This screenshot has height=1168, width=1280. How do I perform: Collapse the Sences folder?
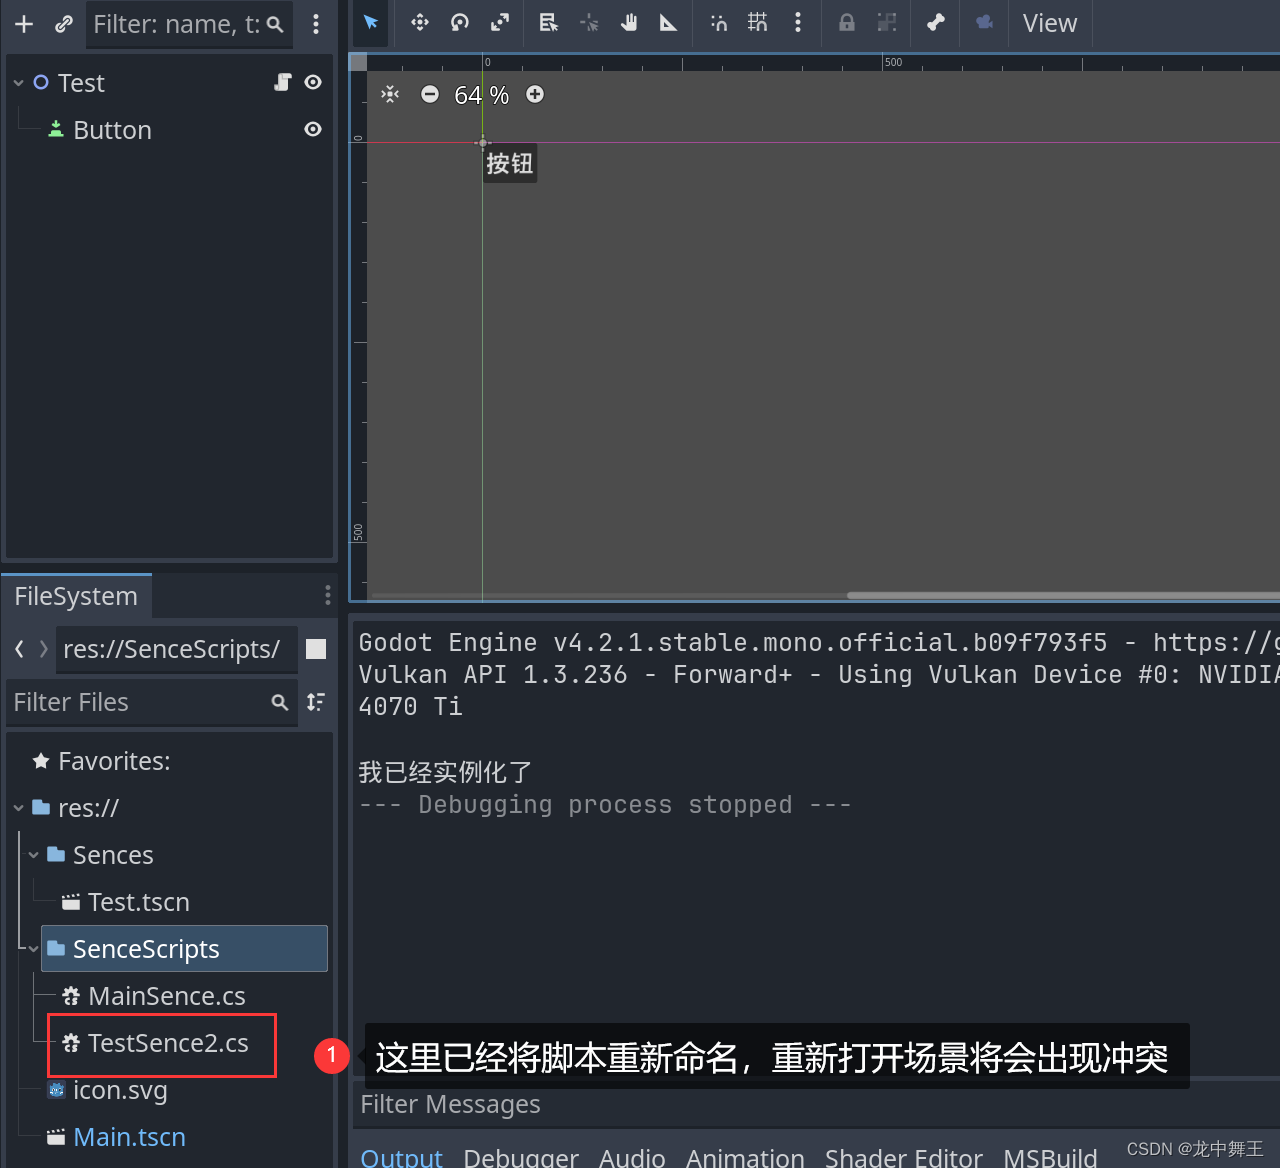pos(34,855)
